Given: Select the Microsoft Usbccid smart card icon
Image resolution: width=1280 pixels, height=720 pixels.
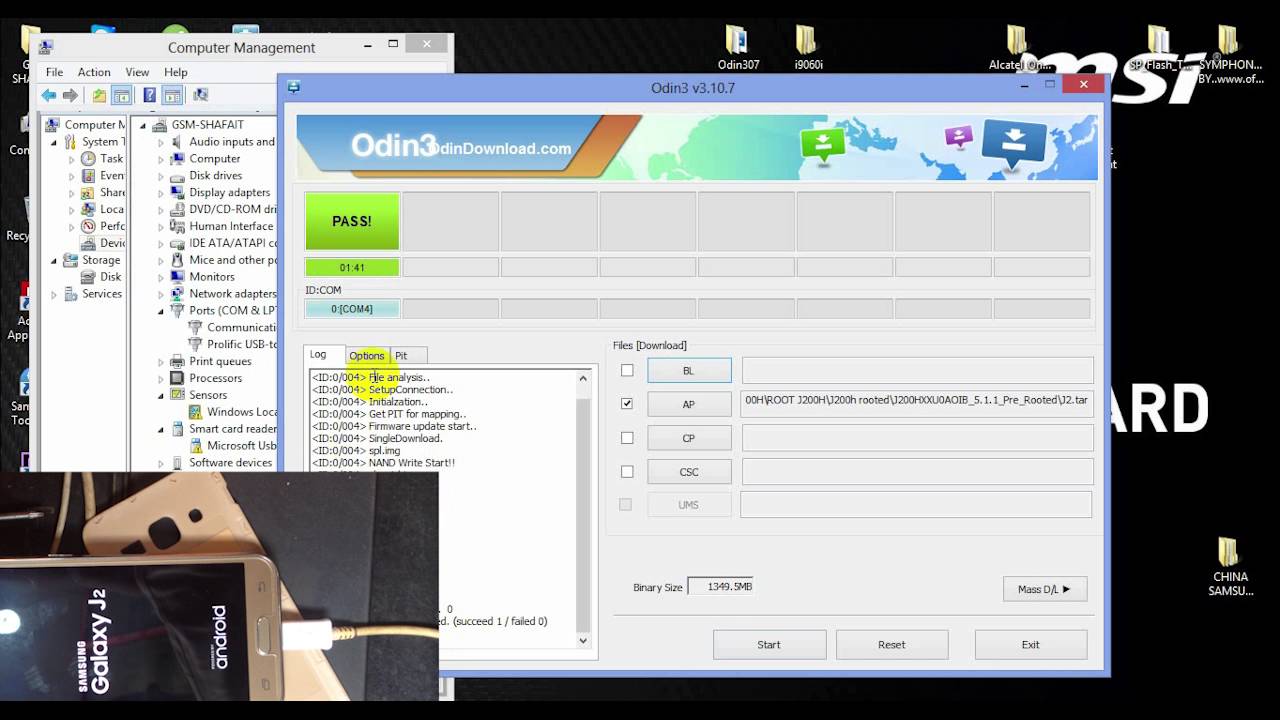Looking at the screenshot, I should [195, 446].
